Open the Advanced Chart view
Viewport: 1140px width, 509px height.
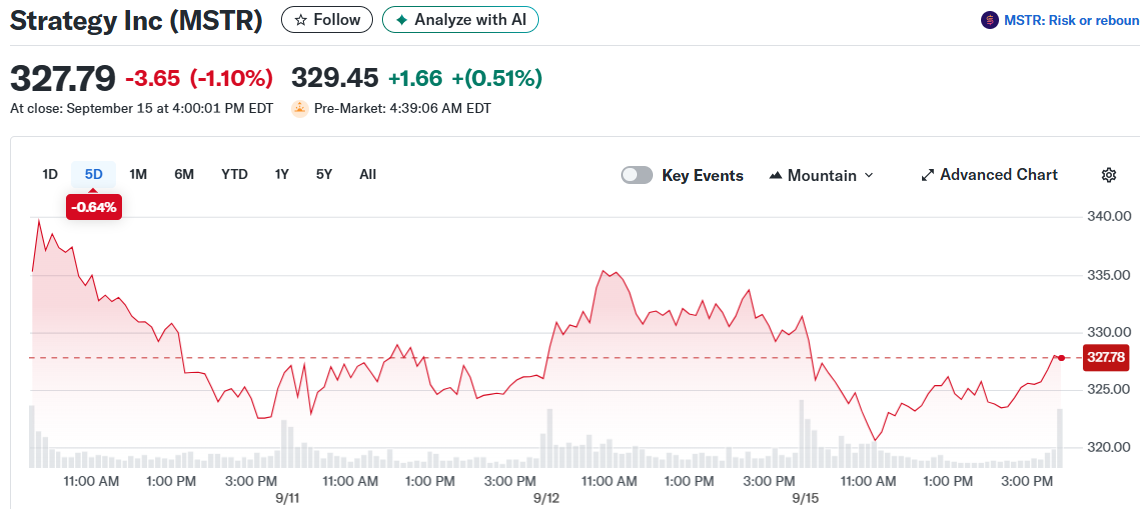click(x=990, y=175)
